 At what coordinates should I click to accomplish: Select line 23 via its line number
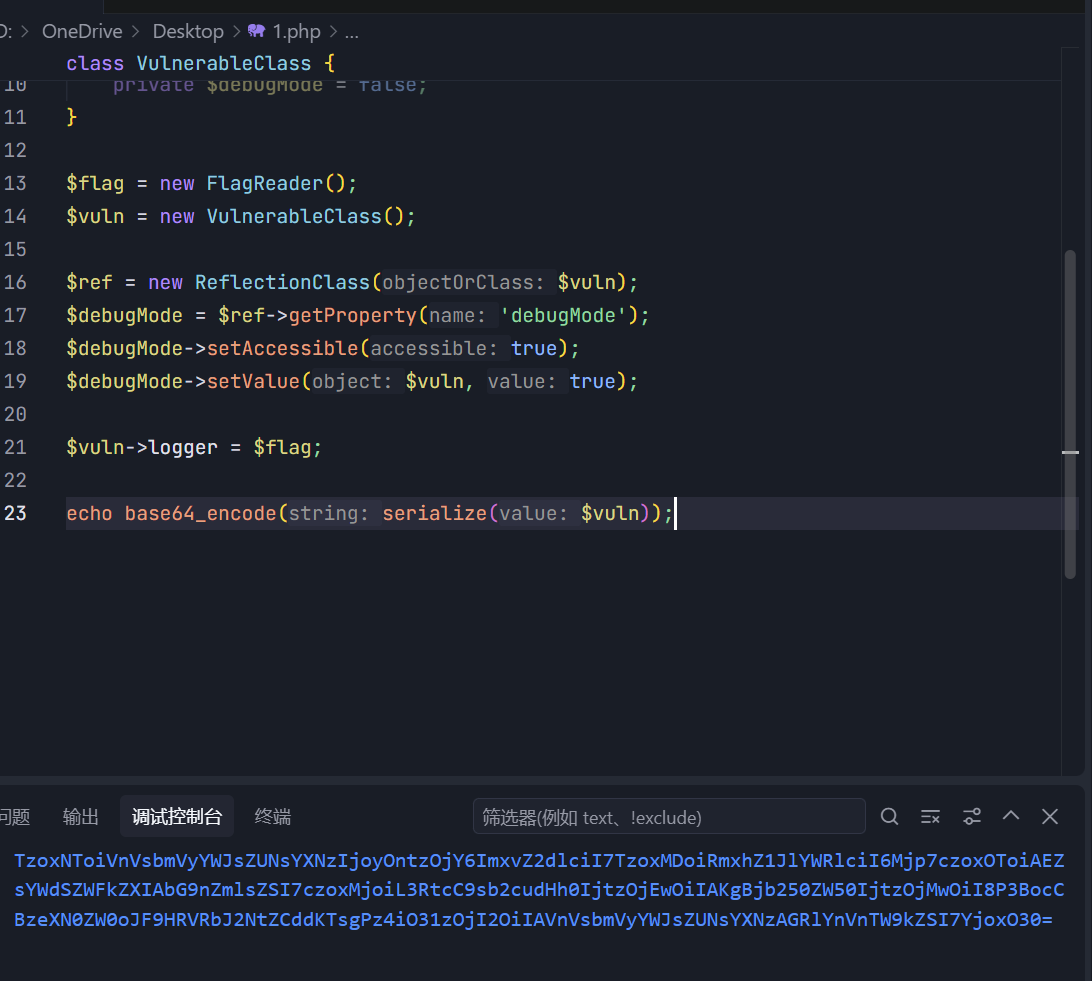16,513
